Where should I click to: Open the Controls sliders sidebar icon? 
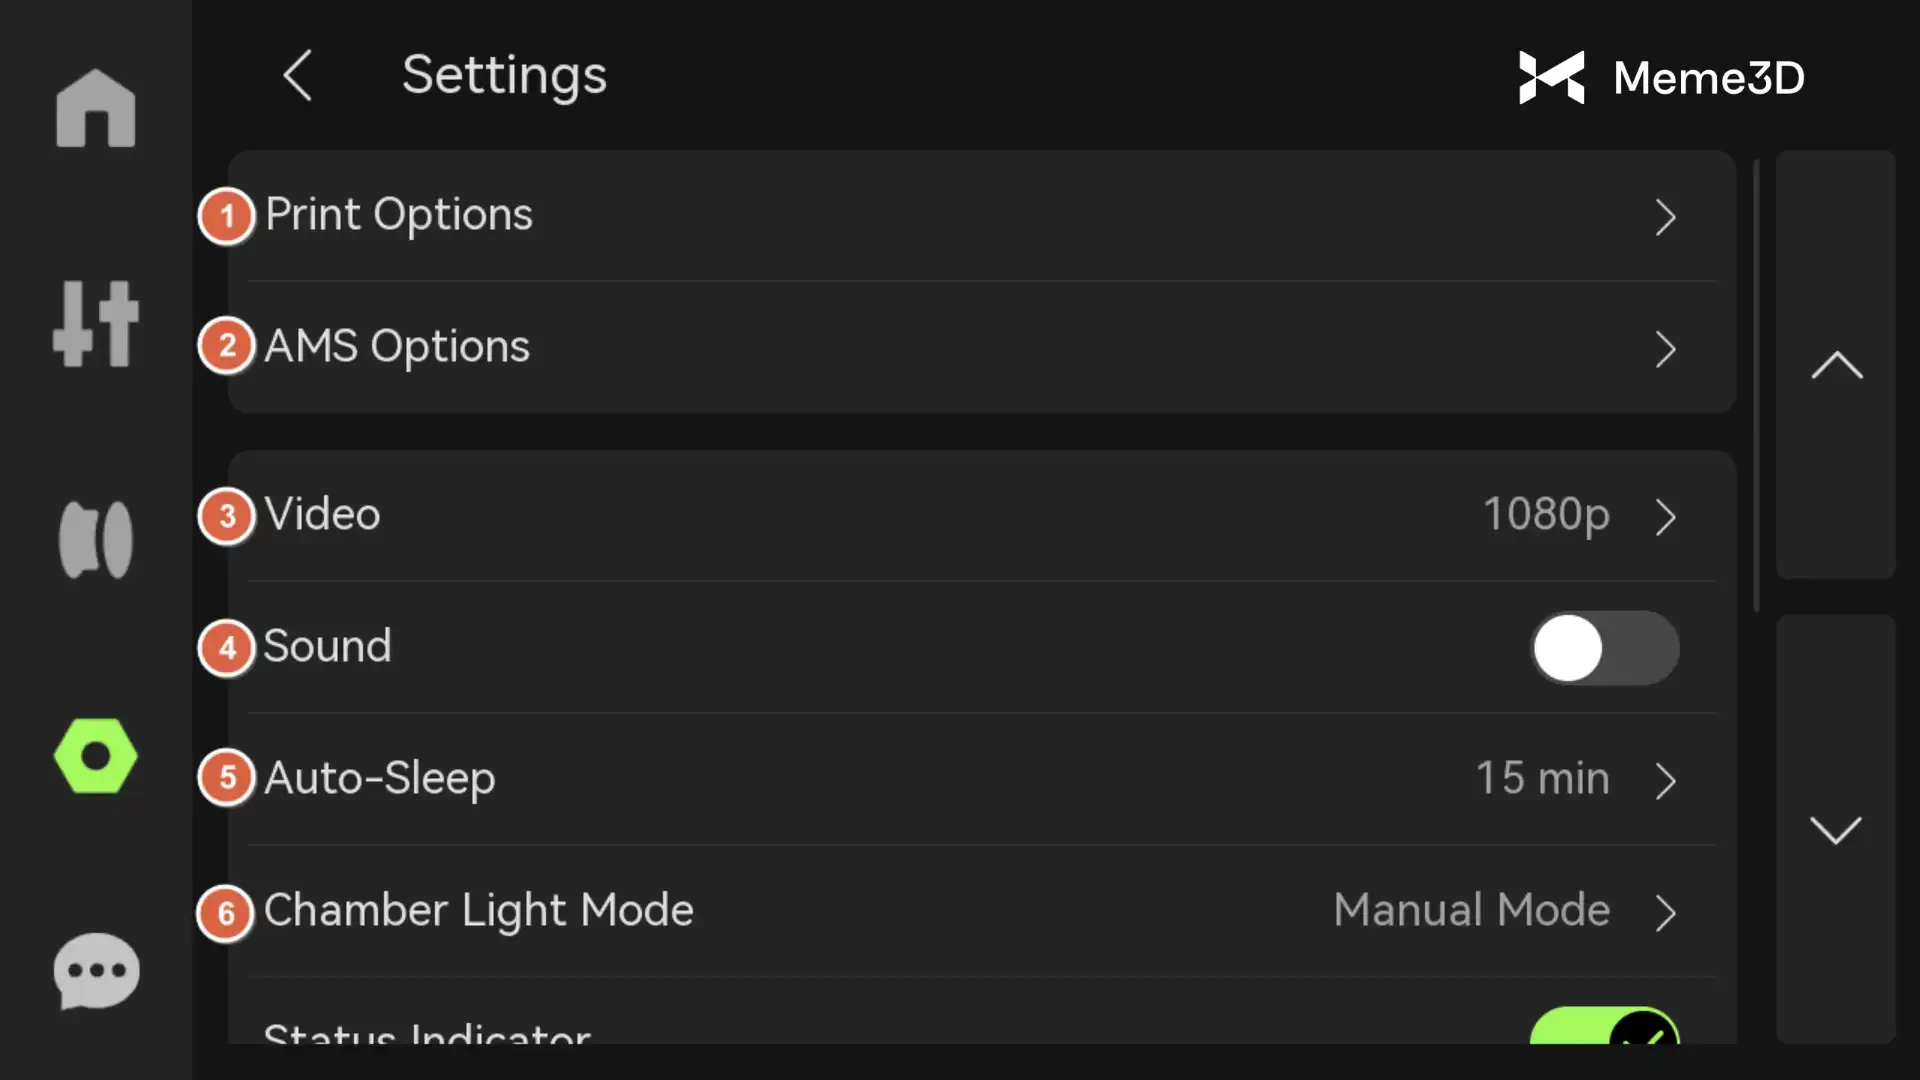click(x=96, y=324)
